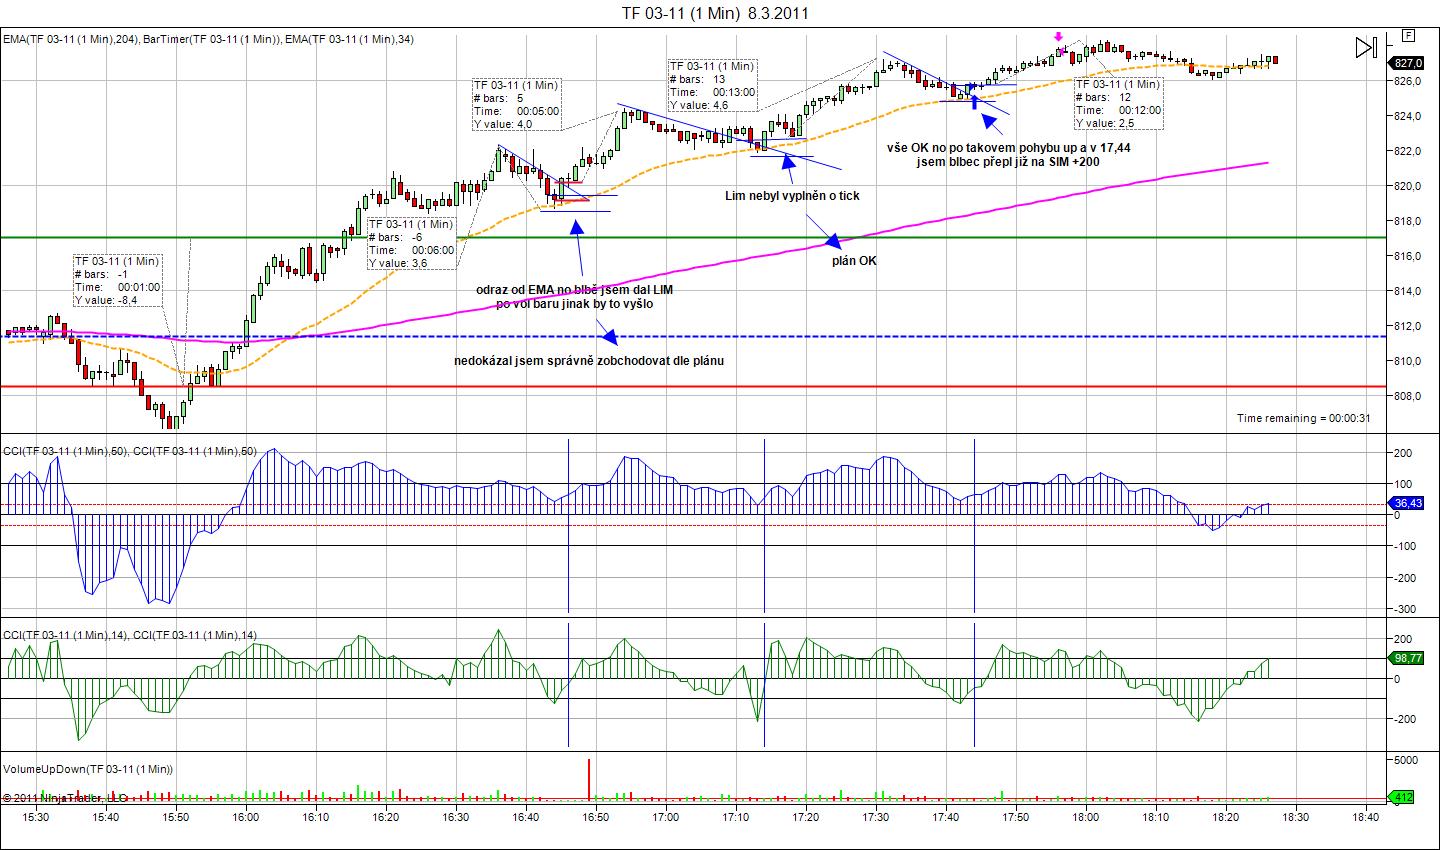Click the © 2011 NinjaTrader, LLC text

66,798
